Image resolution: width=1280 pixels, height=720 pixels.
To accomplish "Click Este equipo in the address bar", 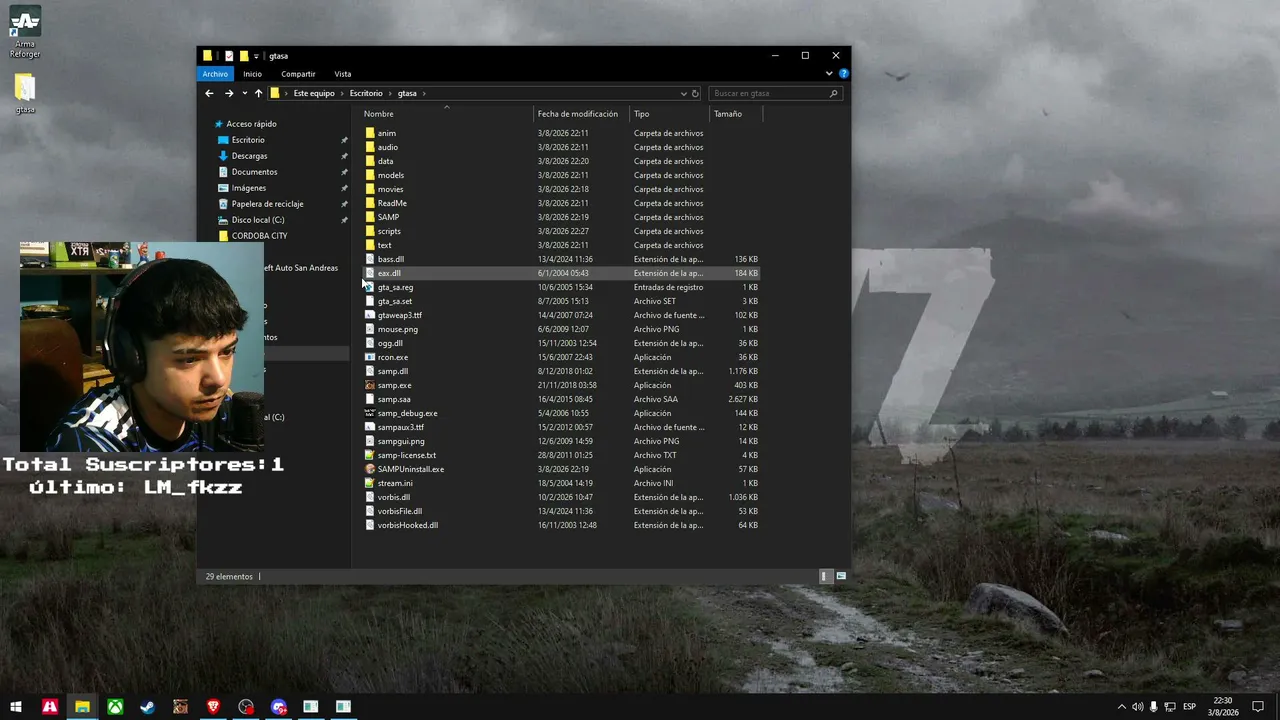I will click(x=314, y=93).
